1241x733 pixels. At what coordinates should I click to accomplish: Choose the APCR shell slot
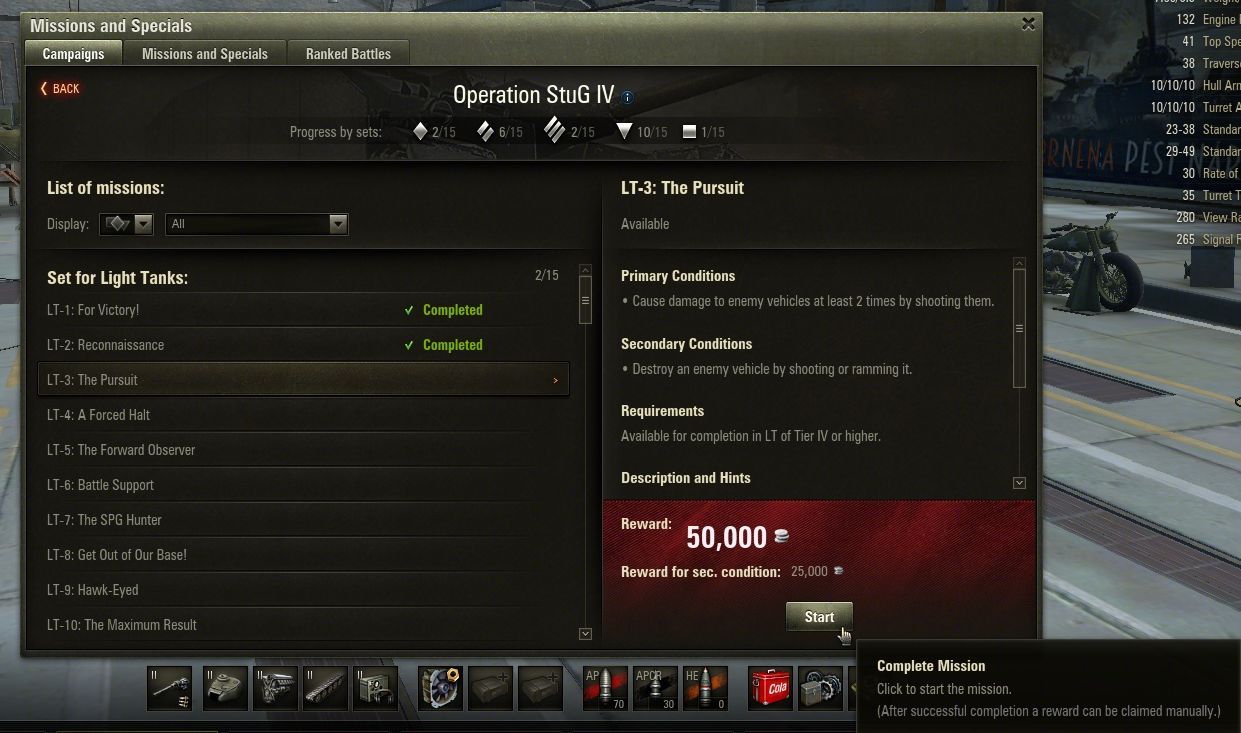click(655, 688)
